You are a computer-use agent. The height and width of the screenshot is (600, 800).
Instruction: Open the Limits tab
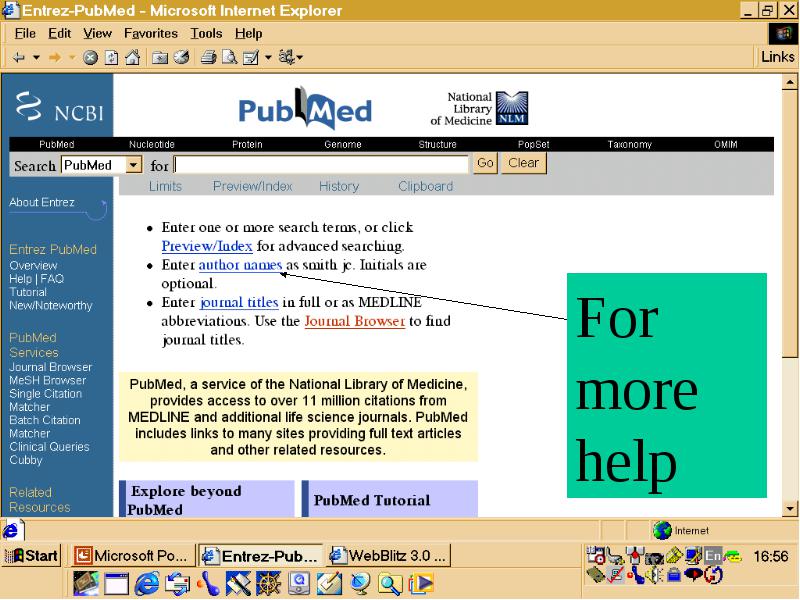(x=165, y=186)
